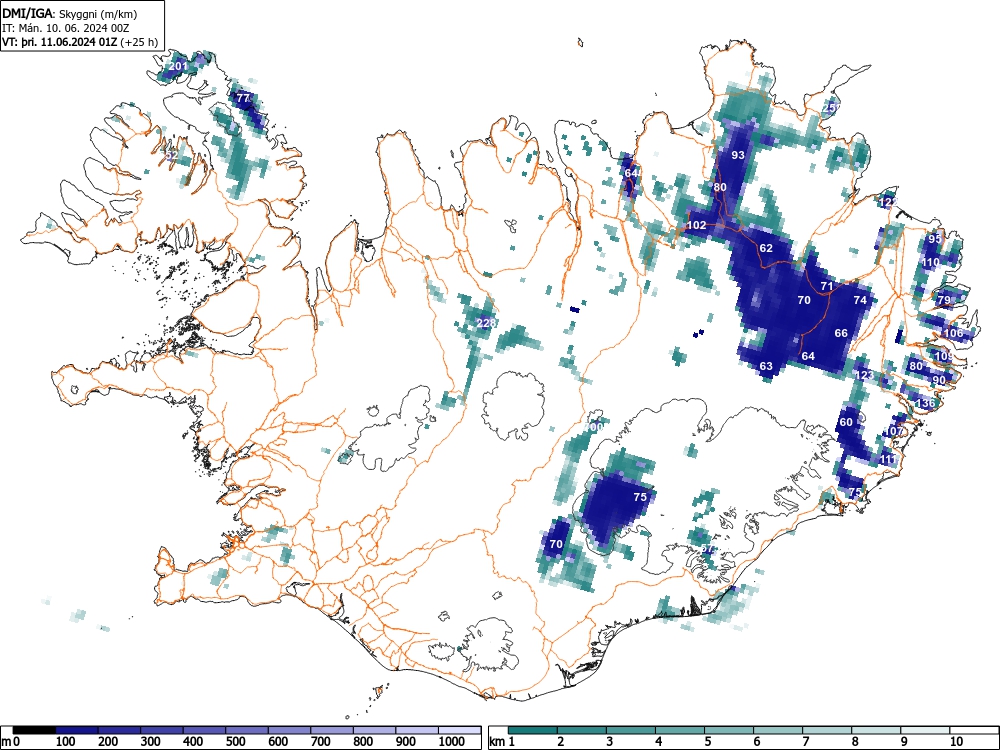The height and width of the screenshot is (750, 1000).
Task: Click the '66' visibility value
Action: (x=841, y=333)
